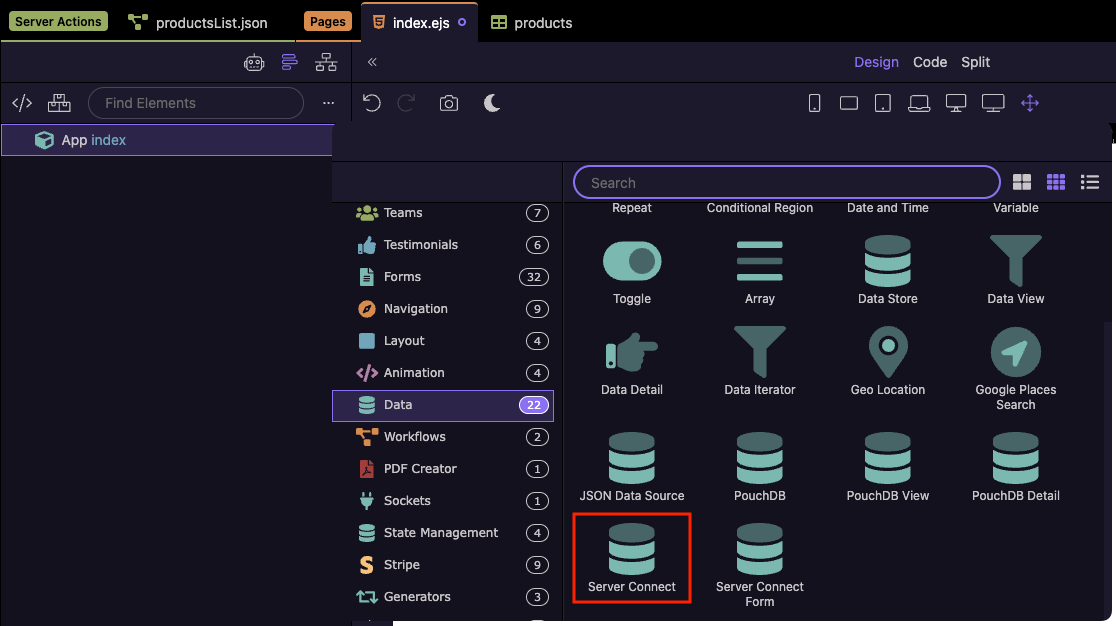1116x626 pixels.
Task: Open the three-dots more options menu
Action: [x=328, y=103]
